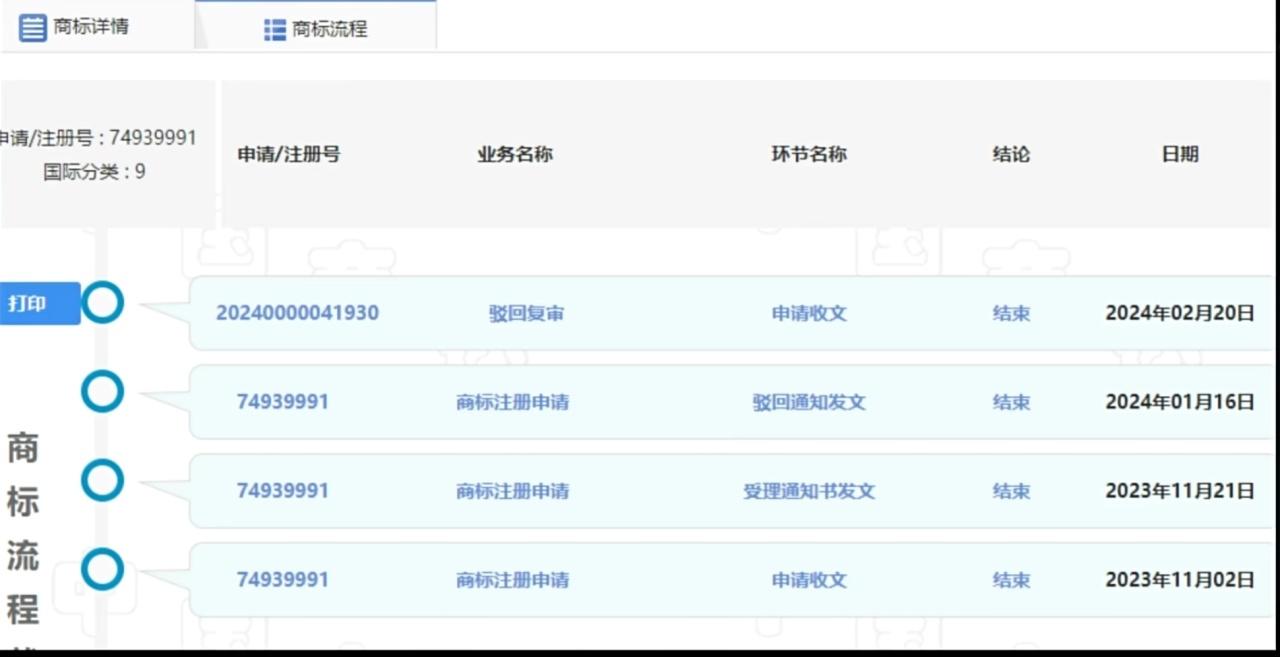Select the timeline circle for 2023年11月02日 row
The height and width of the screenshot is (657, 1280).
(x=102, y=570)
